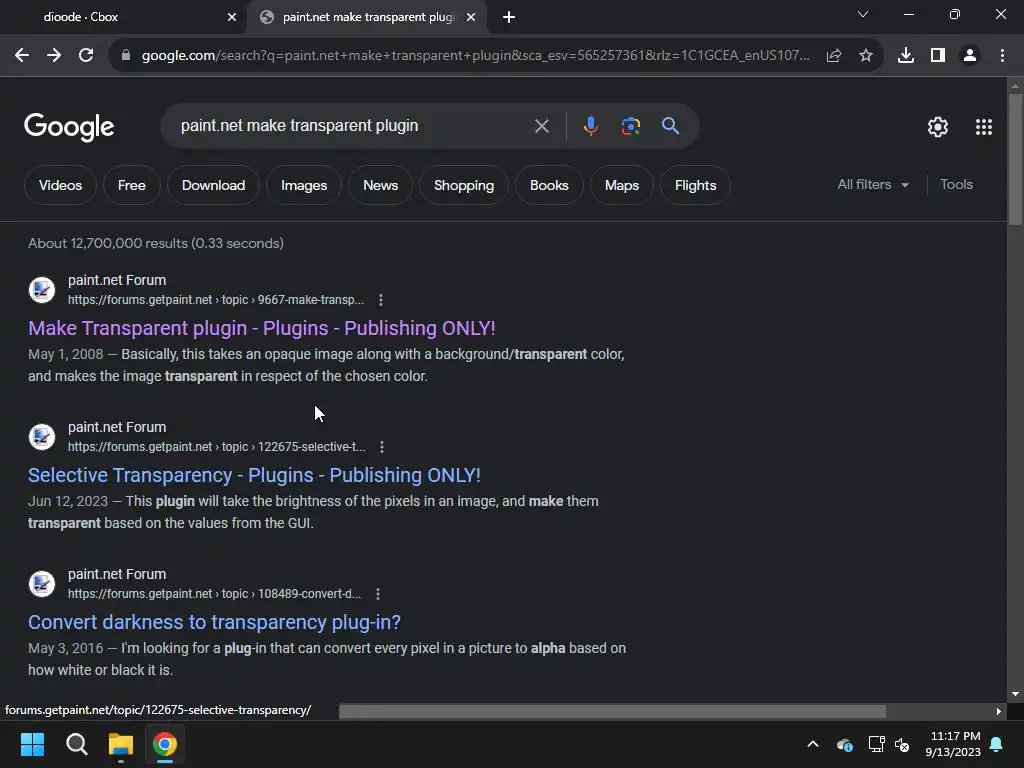The height and width of the screenshot is (768, 1024).
Task: Expand the All filters dropdown
Action: (873, 185)
